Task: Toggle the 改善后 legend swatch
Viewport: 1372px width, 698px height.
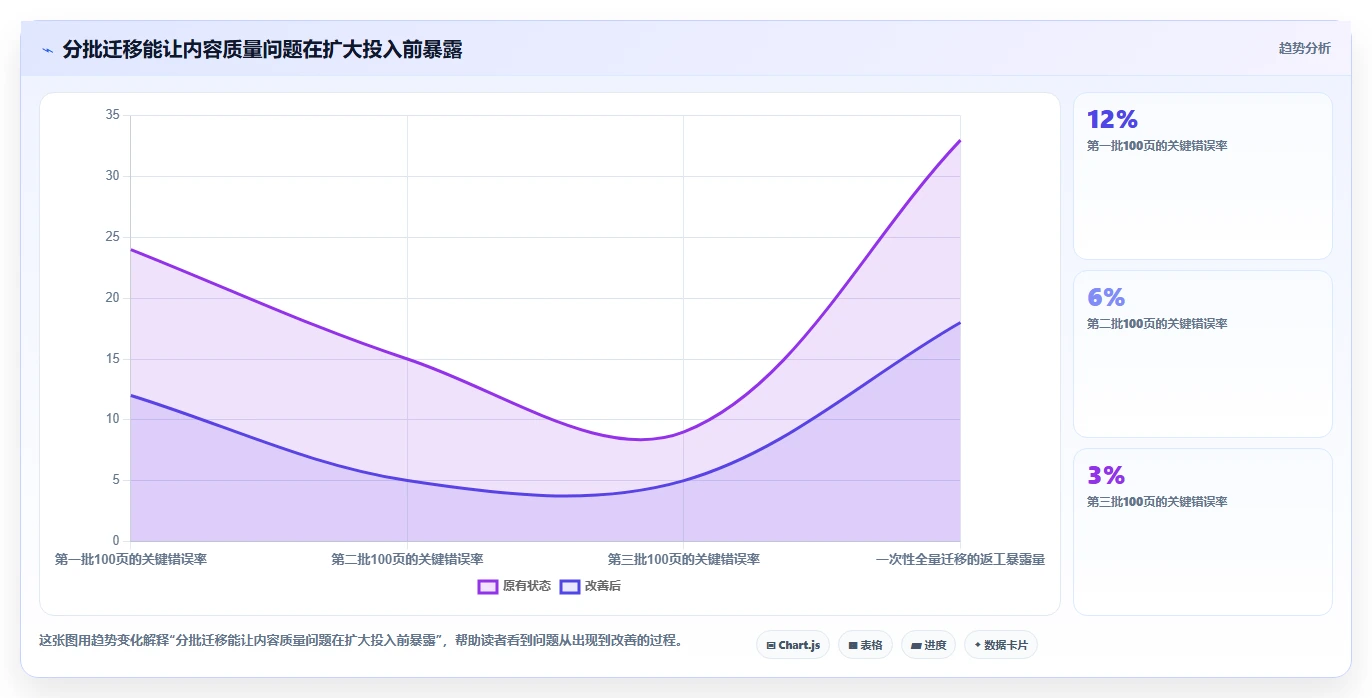Action: 570,586
